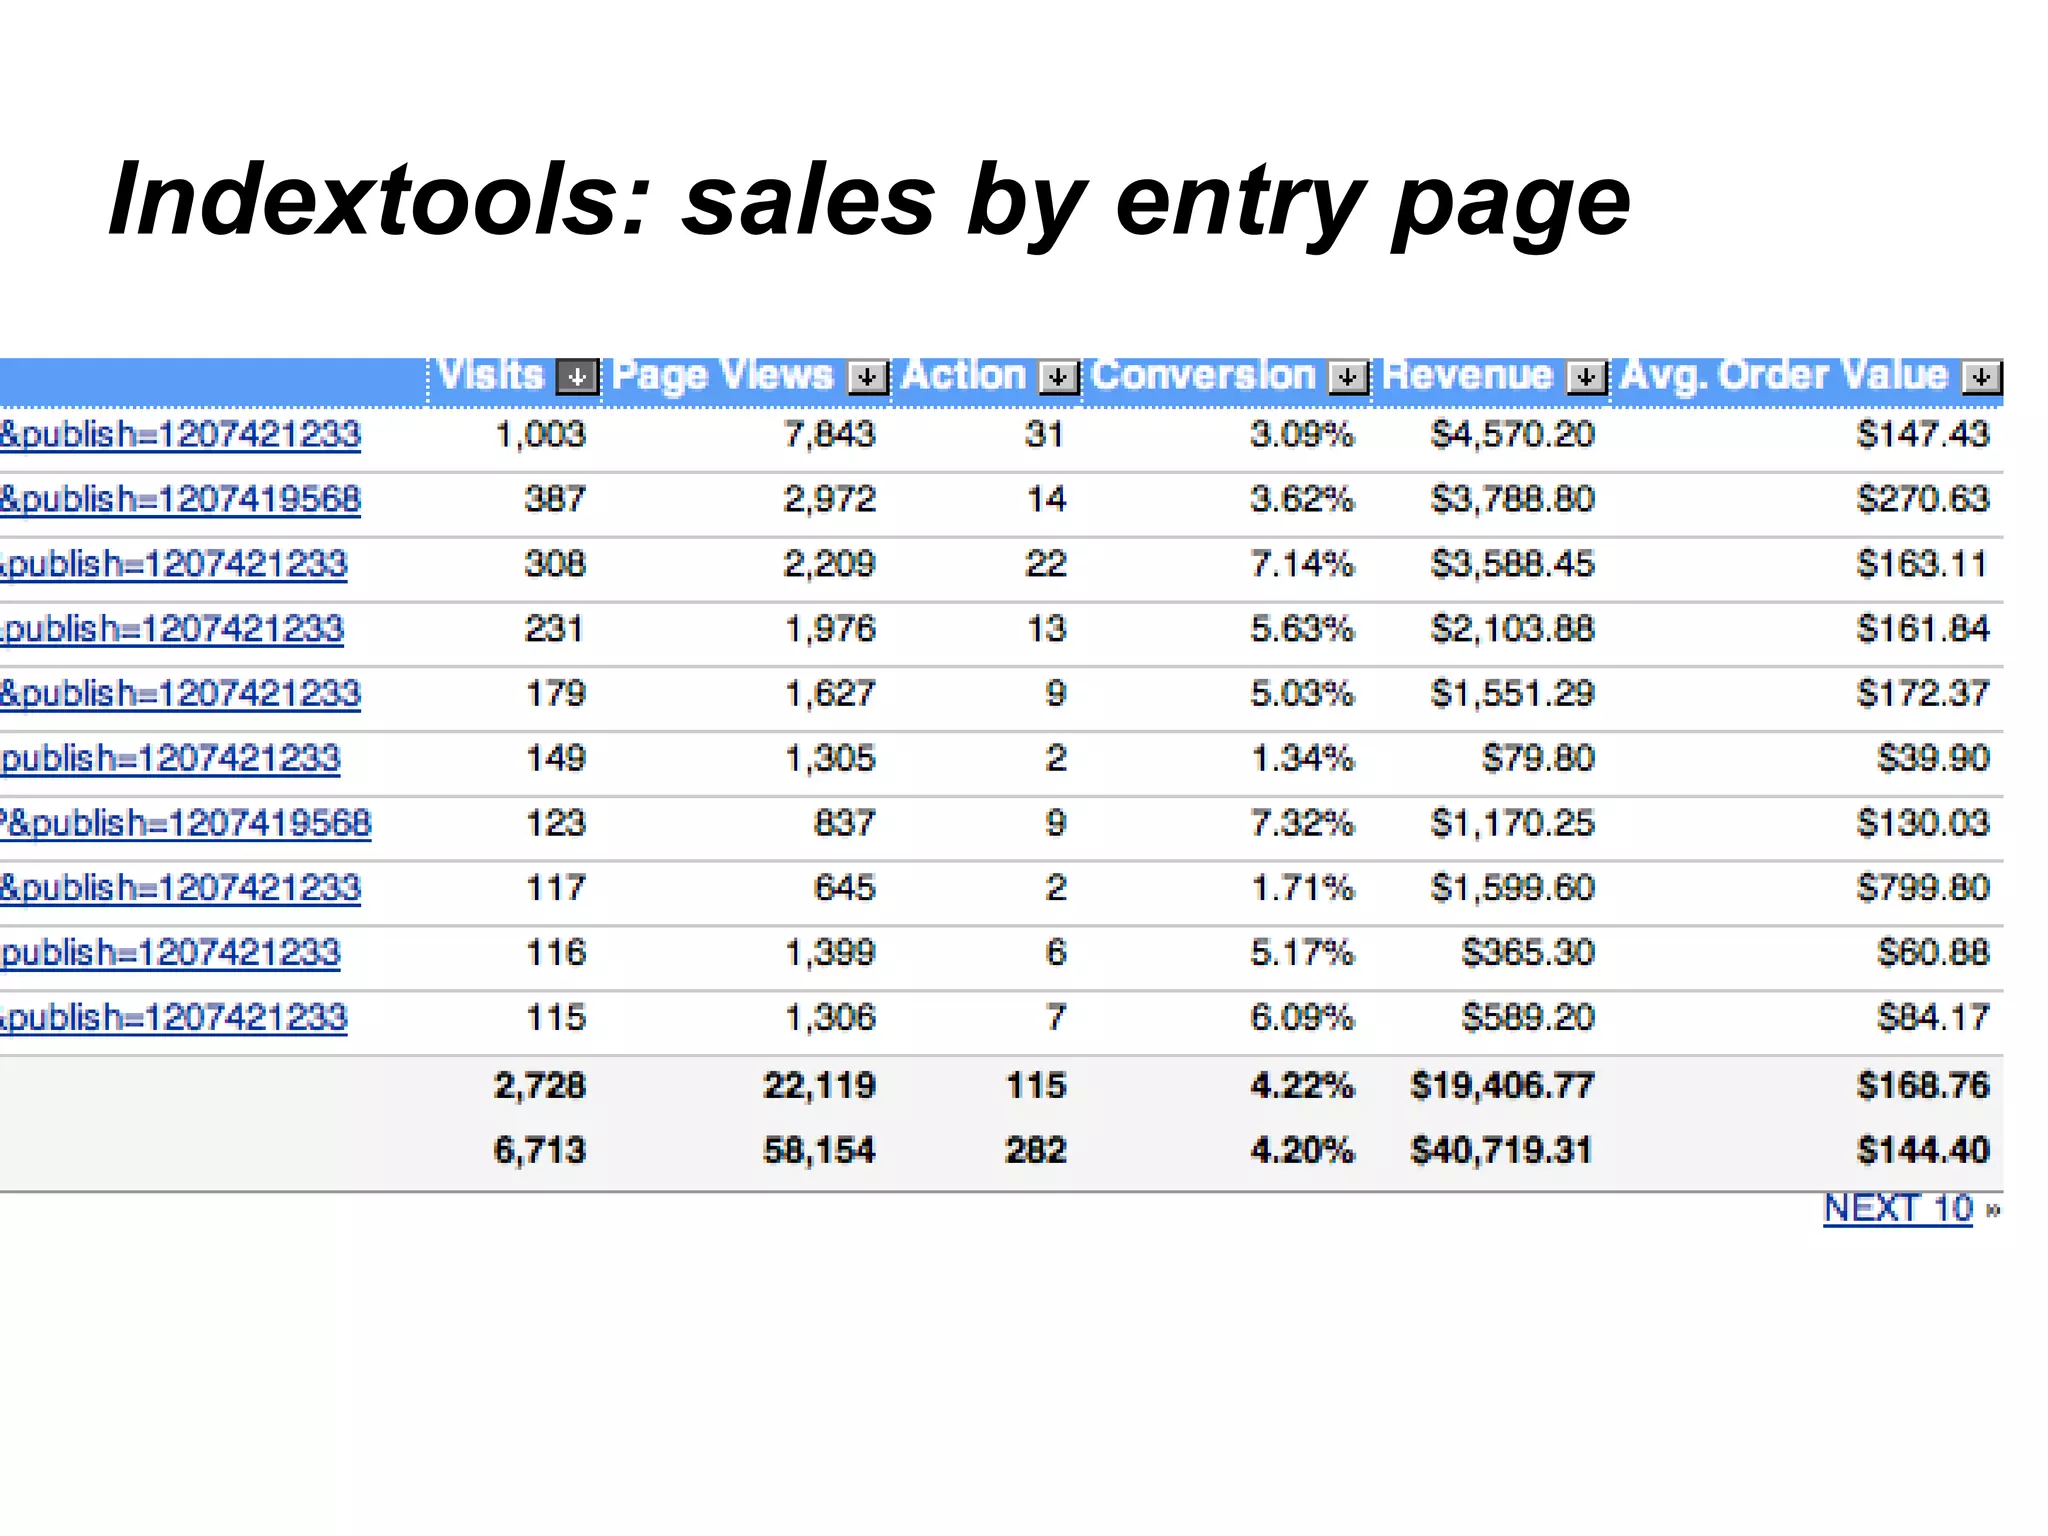Viewport: 2048px width, 1536px height.
Task: Click the Conversion column header text
Action: click(1203, 375)
